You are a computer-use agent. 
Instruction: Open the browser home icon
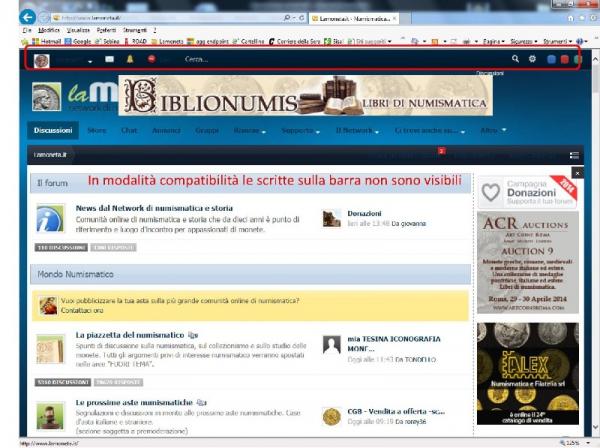pos(571,18)
